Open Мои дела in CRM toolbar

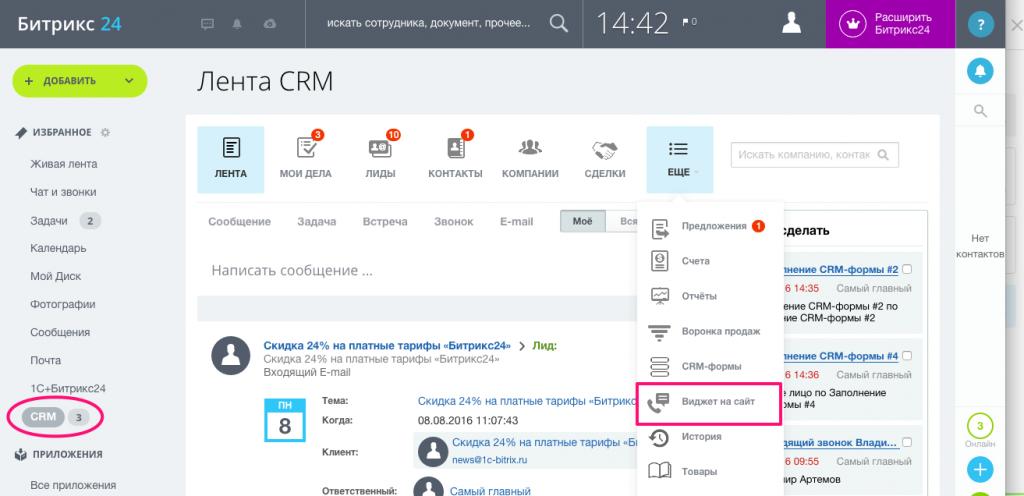click(x=306, y=159)
